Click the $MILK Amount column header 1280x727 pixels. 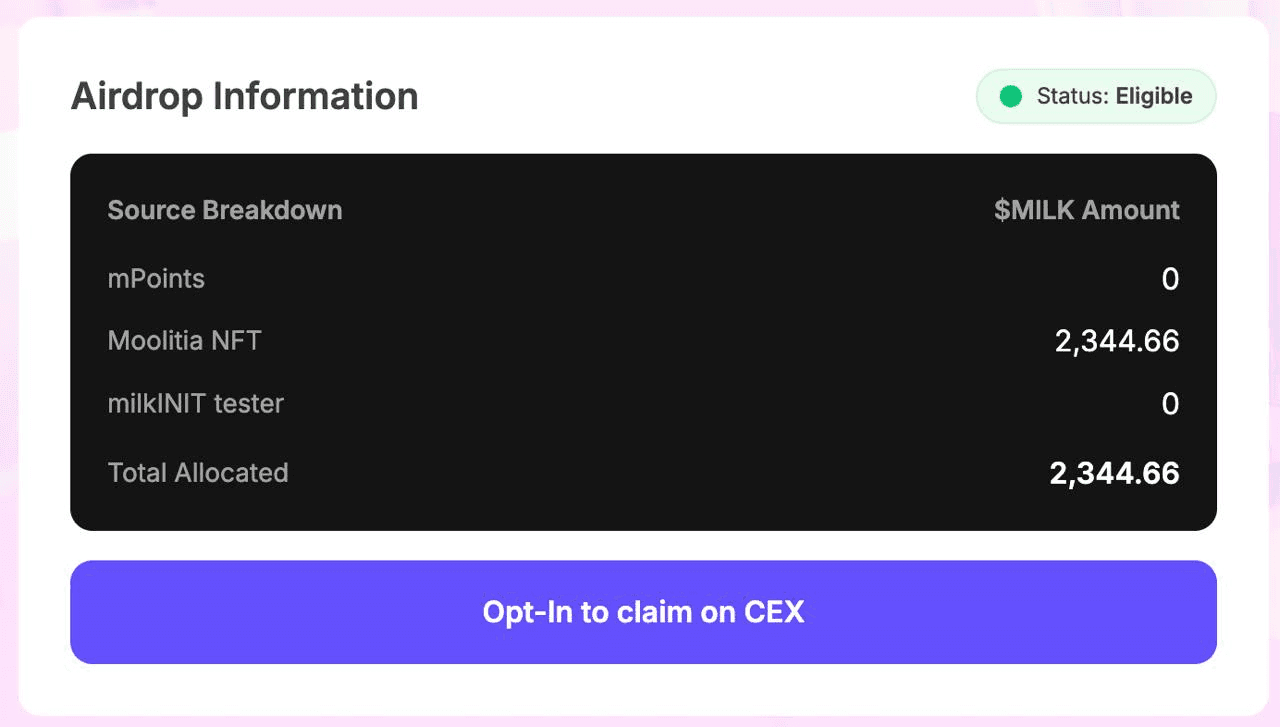tap(1088, 210)
